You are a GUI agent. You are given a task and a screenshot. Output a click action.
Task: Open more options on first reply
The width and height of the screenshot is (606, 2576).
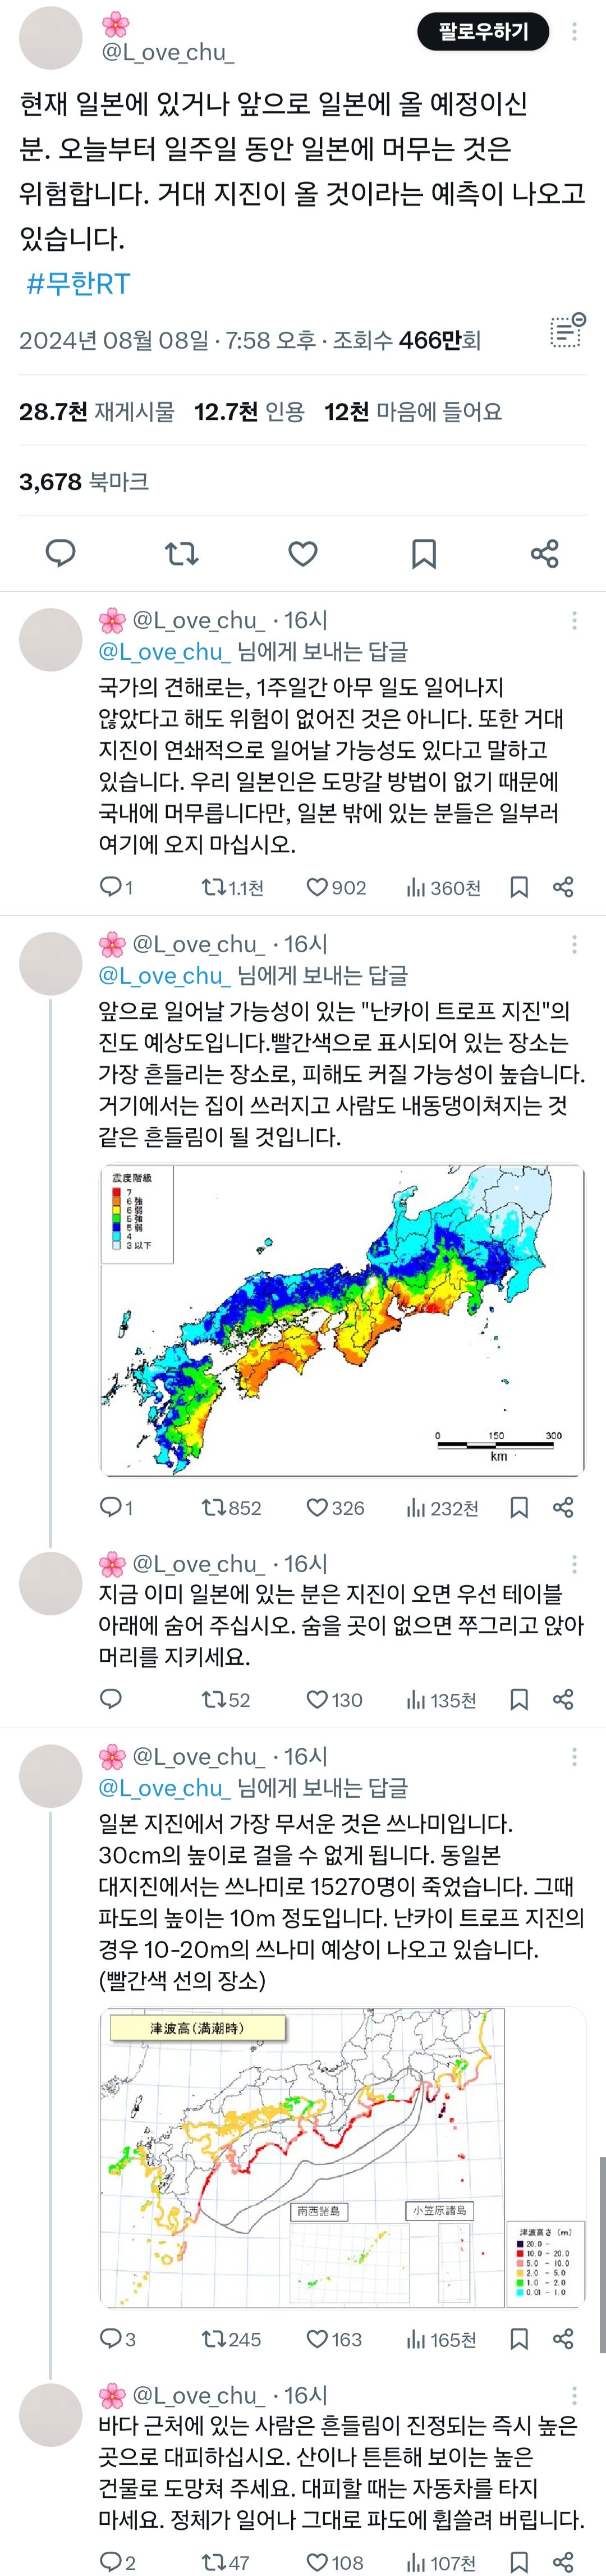[574, 621]
